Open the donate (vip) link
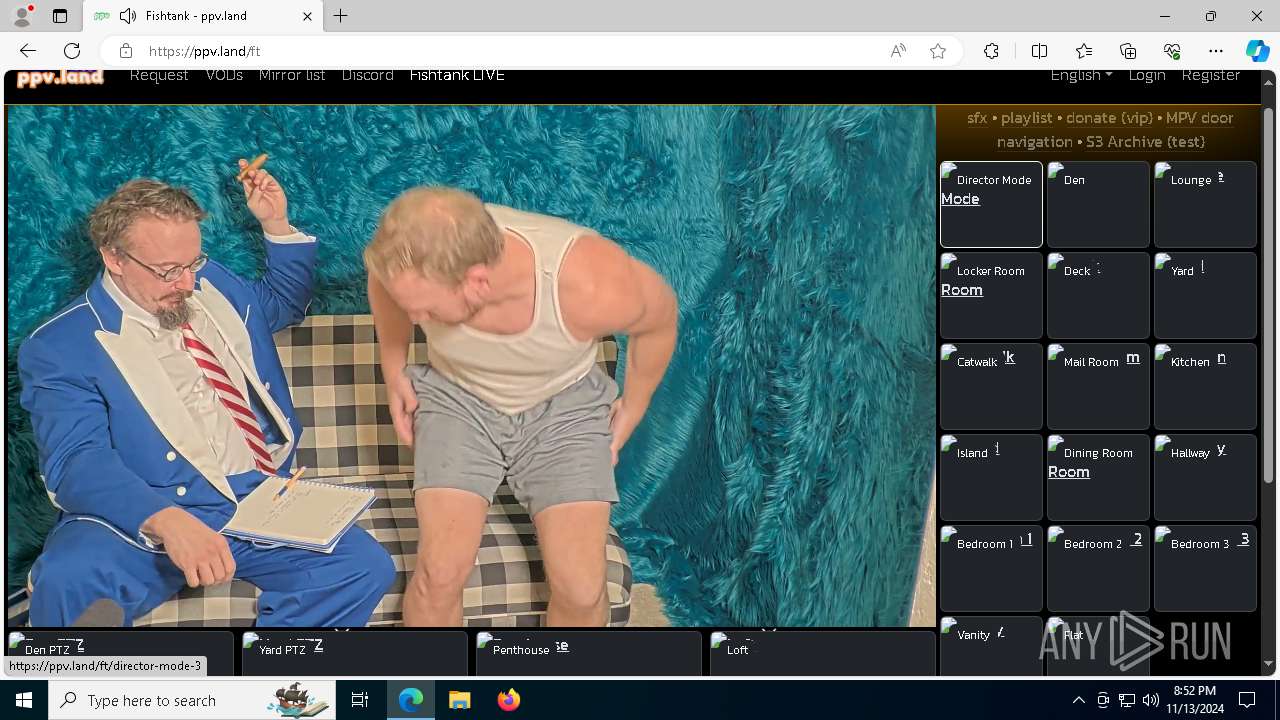The image size is (1280, 720). point(1109,118)
